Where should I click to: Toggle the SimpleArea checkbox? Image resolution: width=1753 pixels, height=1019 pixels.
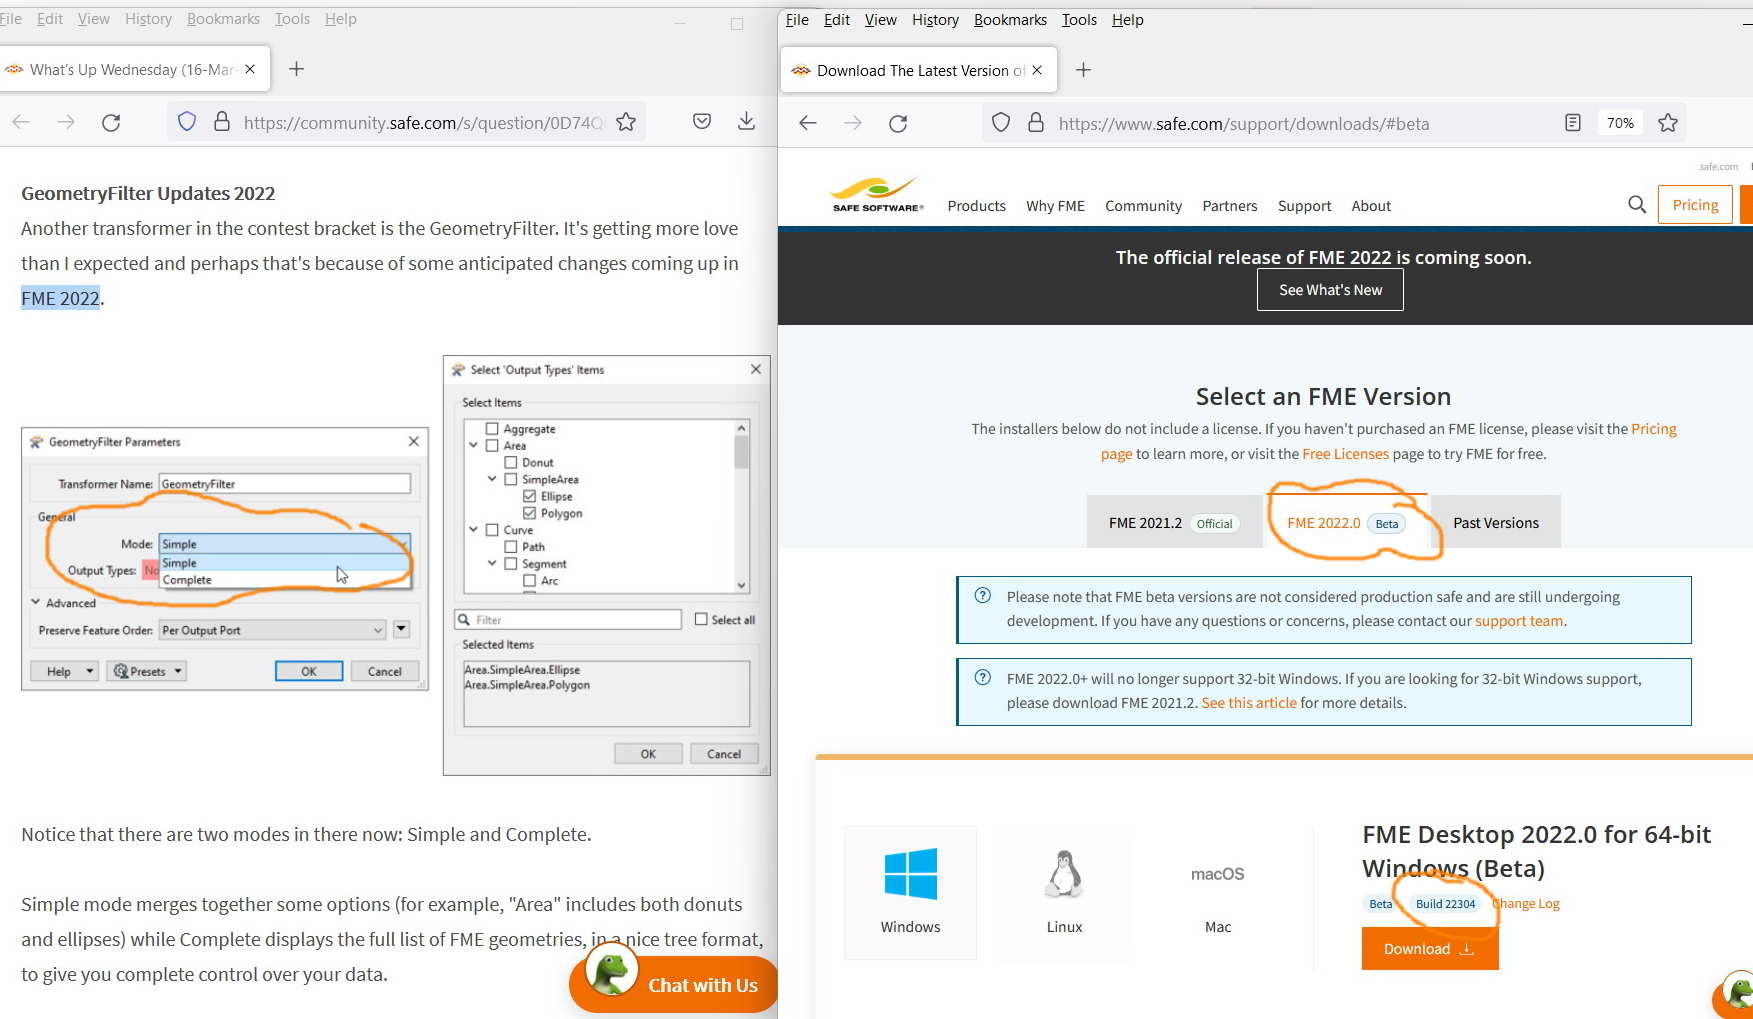[511, 480]
